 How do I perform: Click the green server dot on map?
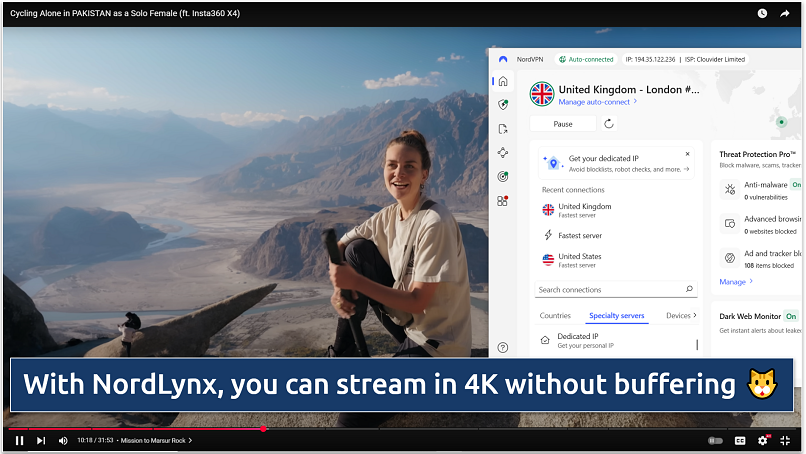point(782,122)
